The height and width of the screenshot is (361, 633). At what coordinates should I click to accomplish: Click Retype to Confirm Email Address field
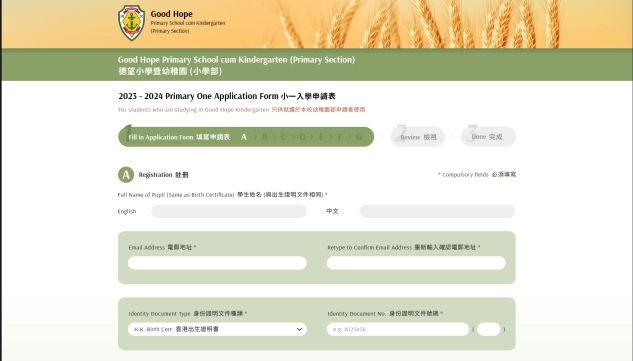click(x=416, y=263)
